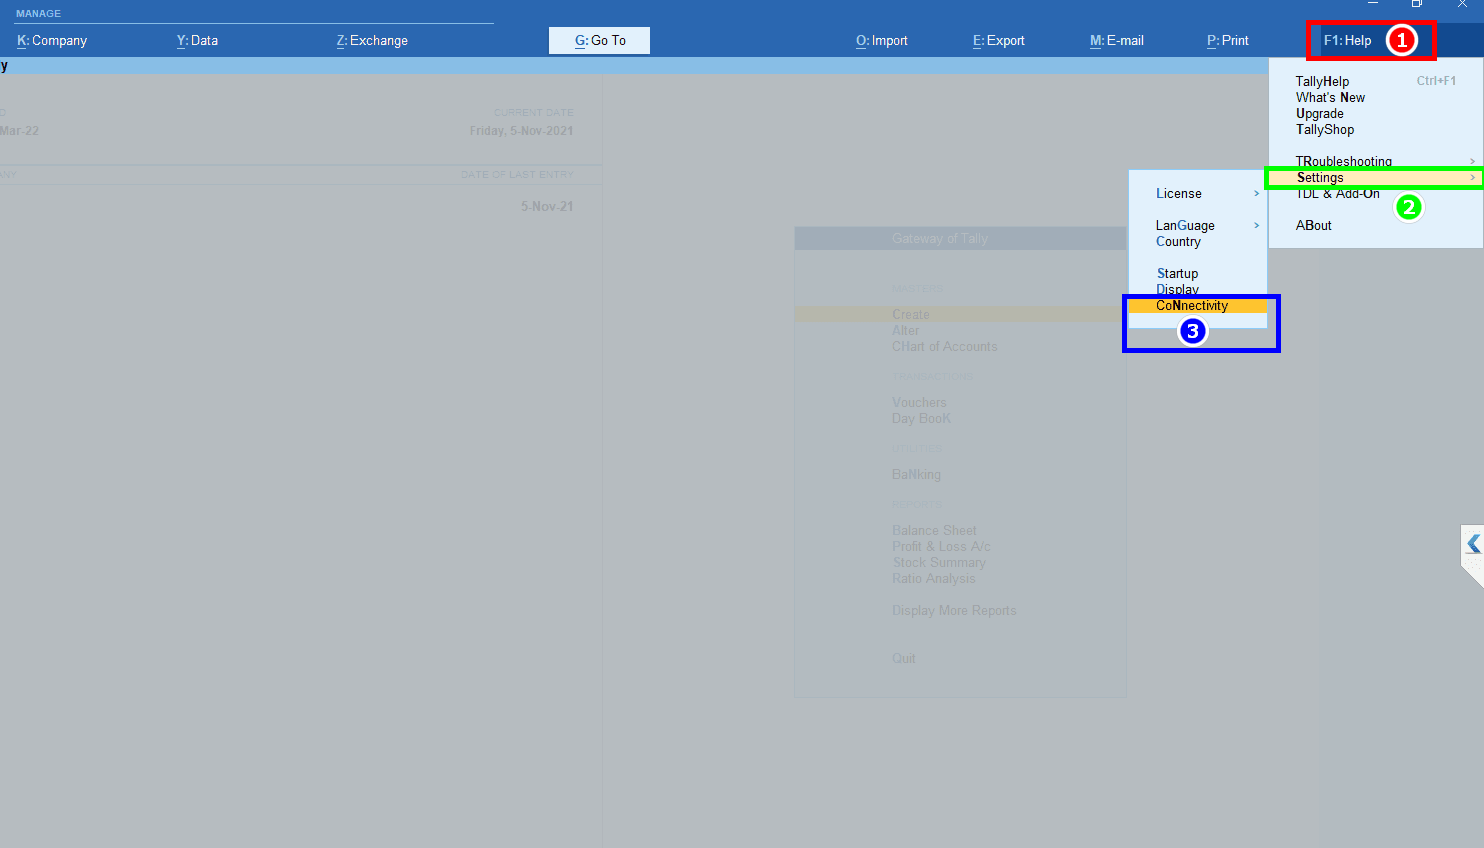Open CHart of Accounts

(944, 346)
